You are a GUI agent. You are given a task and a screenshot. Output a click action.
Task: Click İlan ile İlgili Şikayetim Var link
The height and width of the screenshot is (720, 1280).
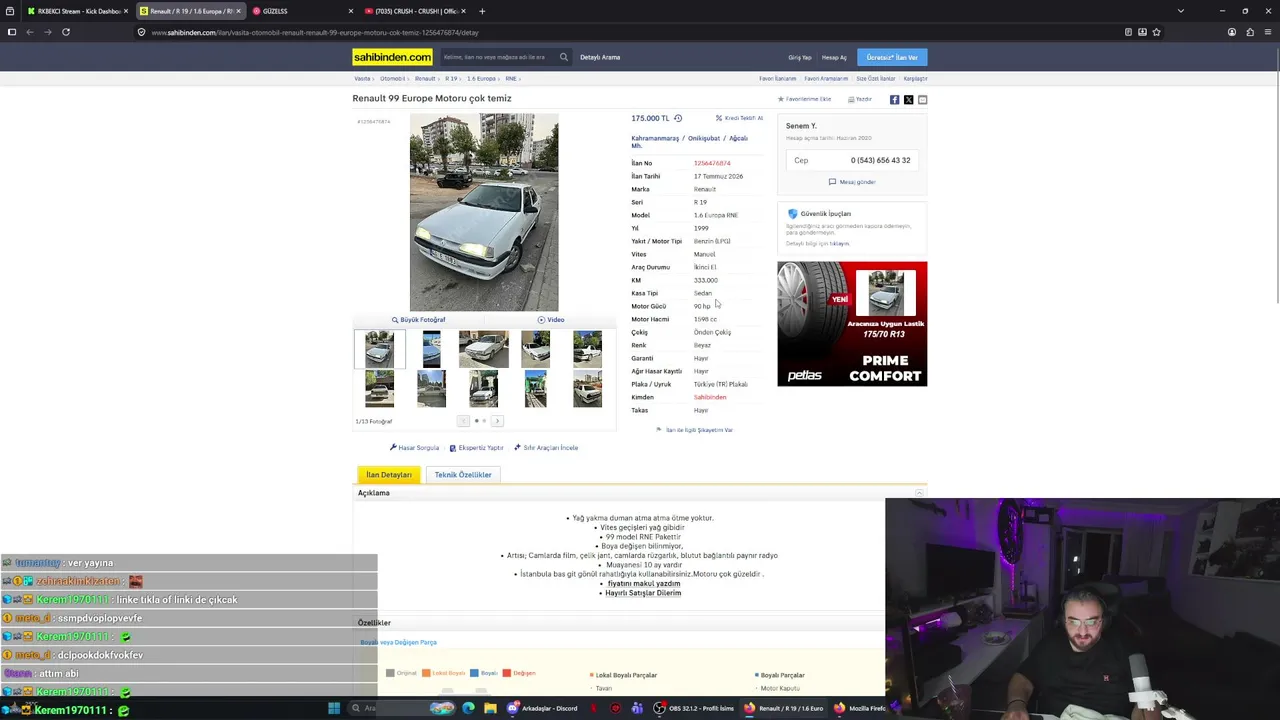point(695,430)
